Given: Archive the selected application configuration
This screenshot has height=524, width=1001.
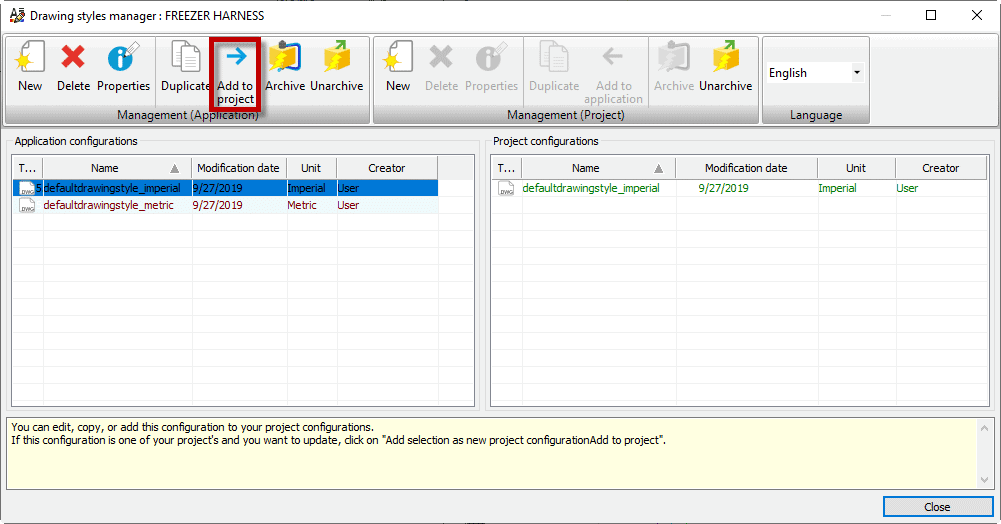Looking at the screenshot, I should click(285, 68).
